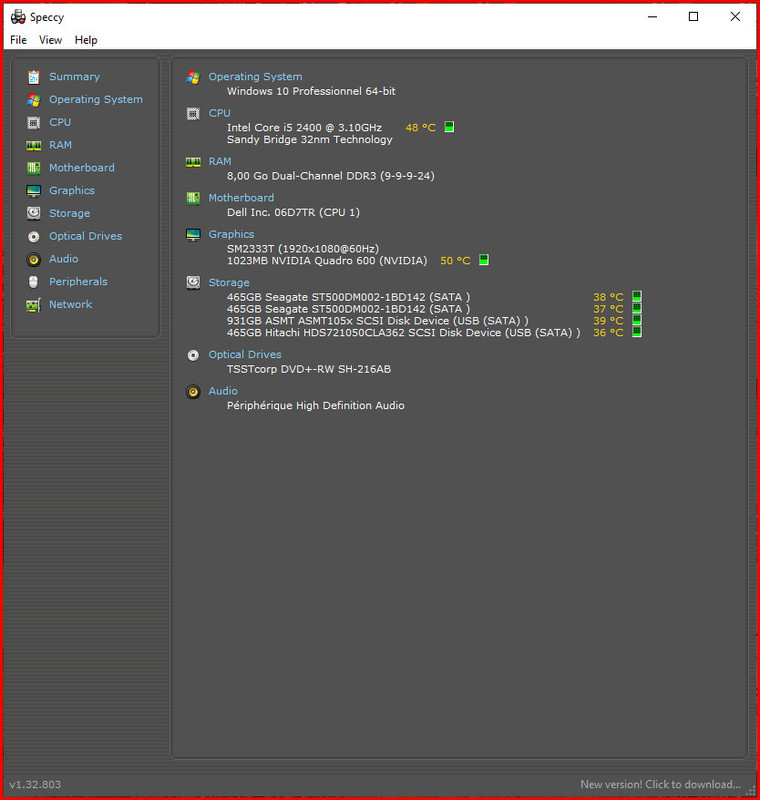Click the disc icon beside Optical Drives heading
This screenshot has height=800, width=760.
(193, 355)
